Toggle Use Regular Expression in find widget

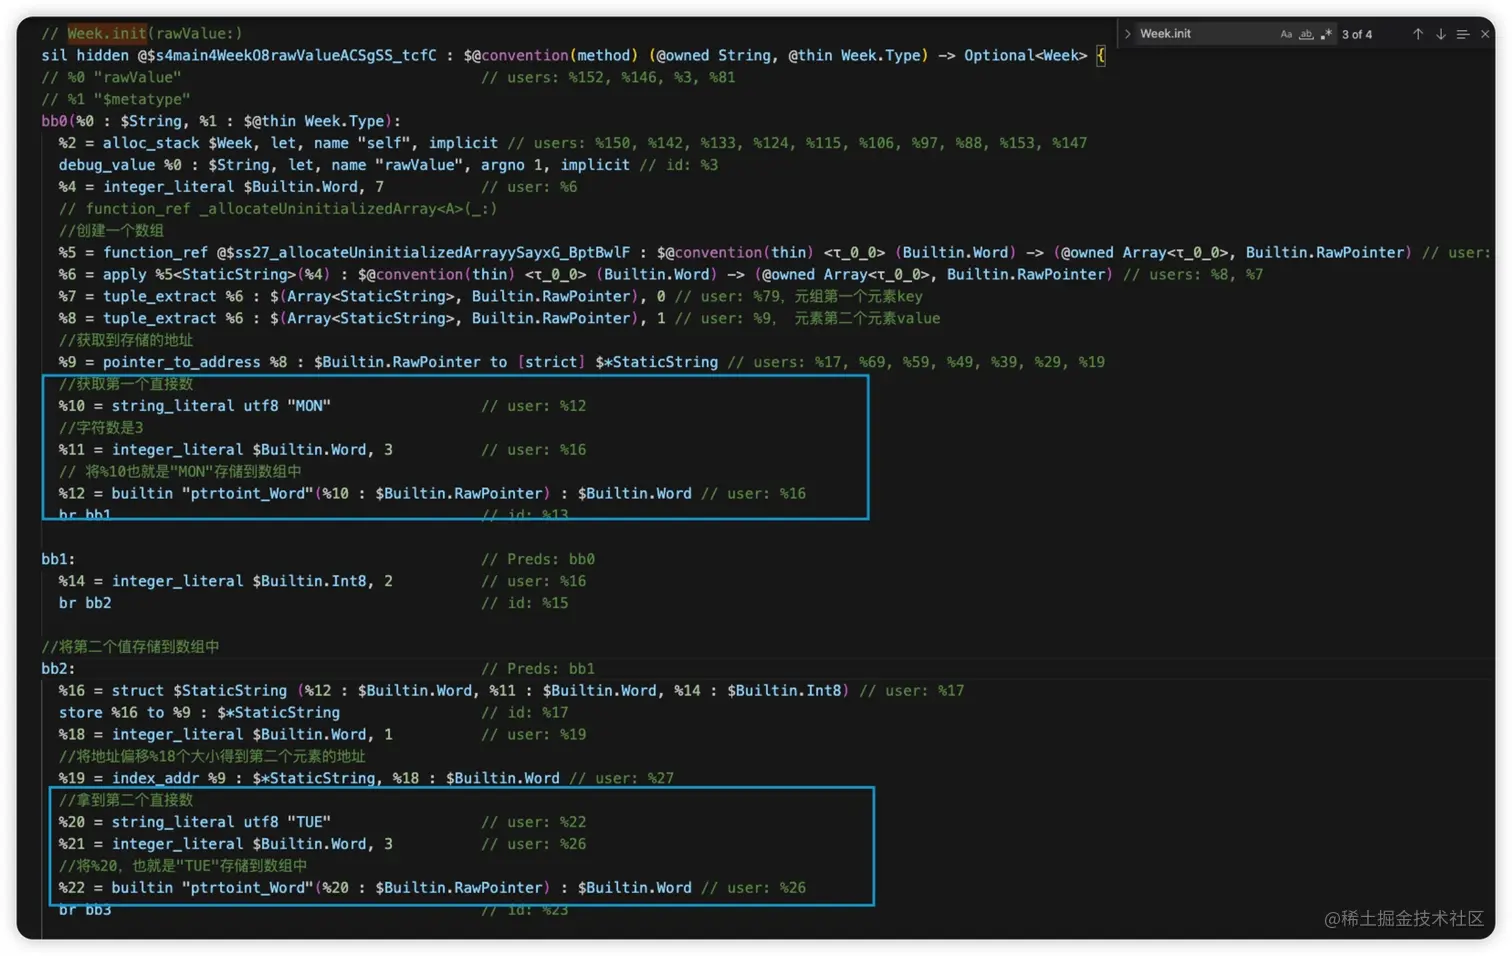[x=1326, y=34]
